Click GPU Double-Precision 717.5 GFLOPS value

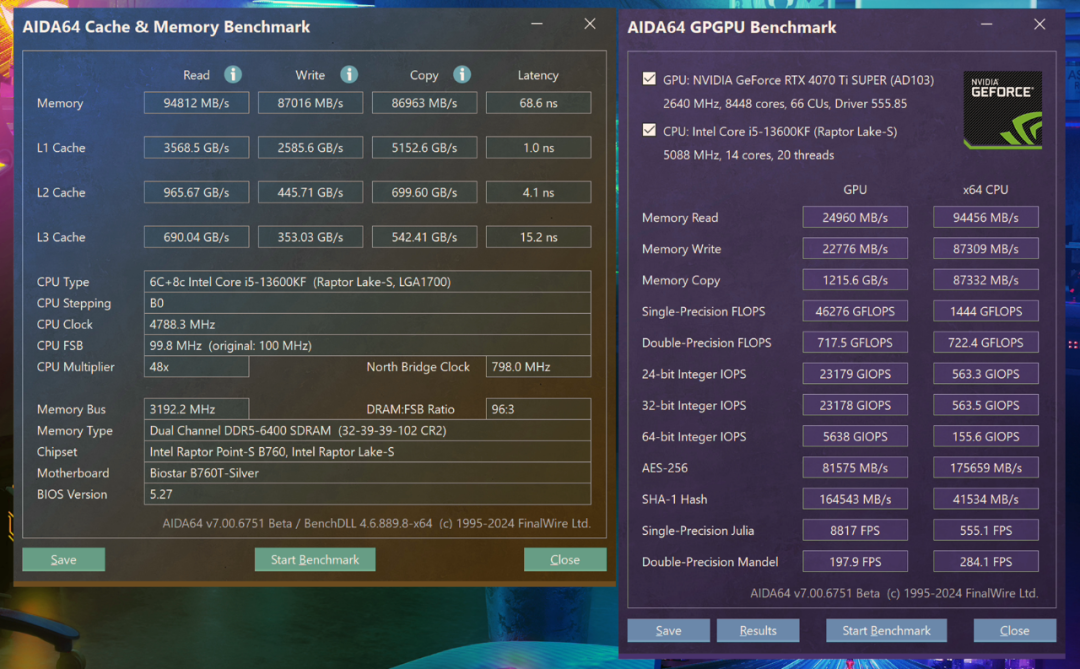pyautogui.click(x=855, y=342)
